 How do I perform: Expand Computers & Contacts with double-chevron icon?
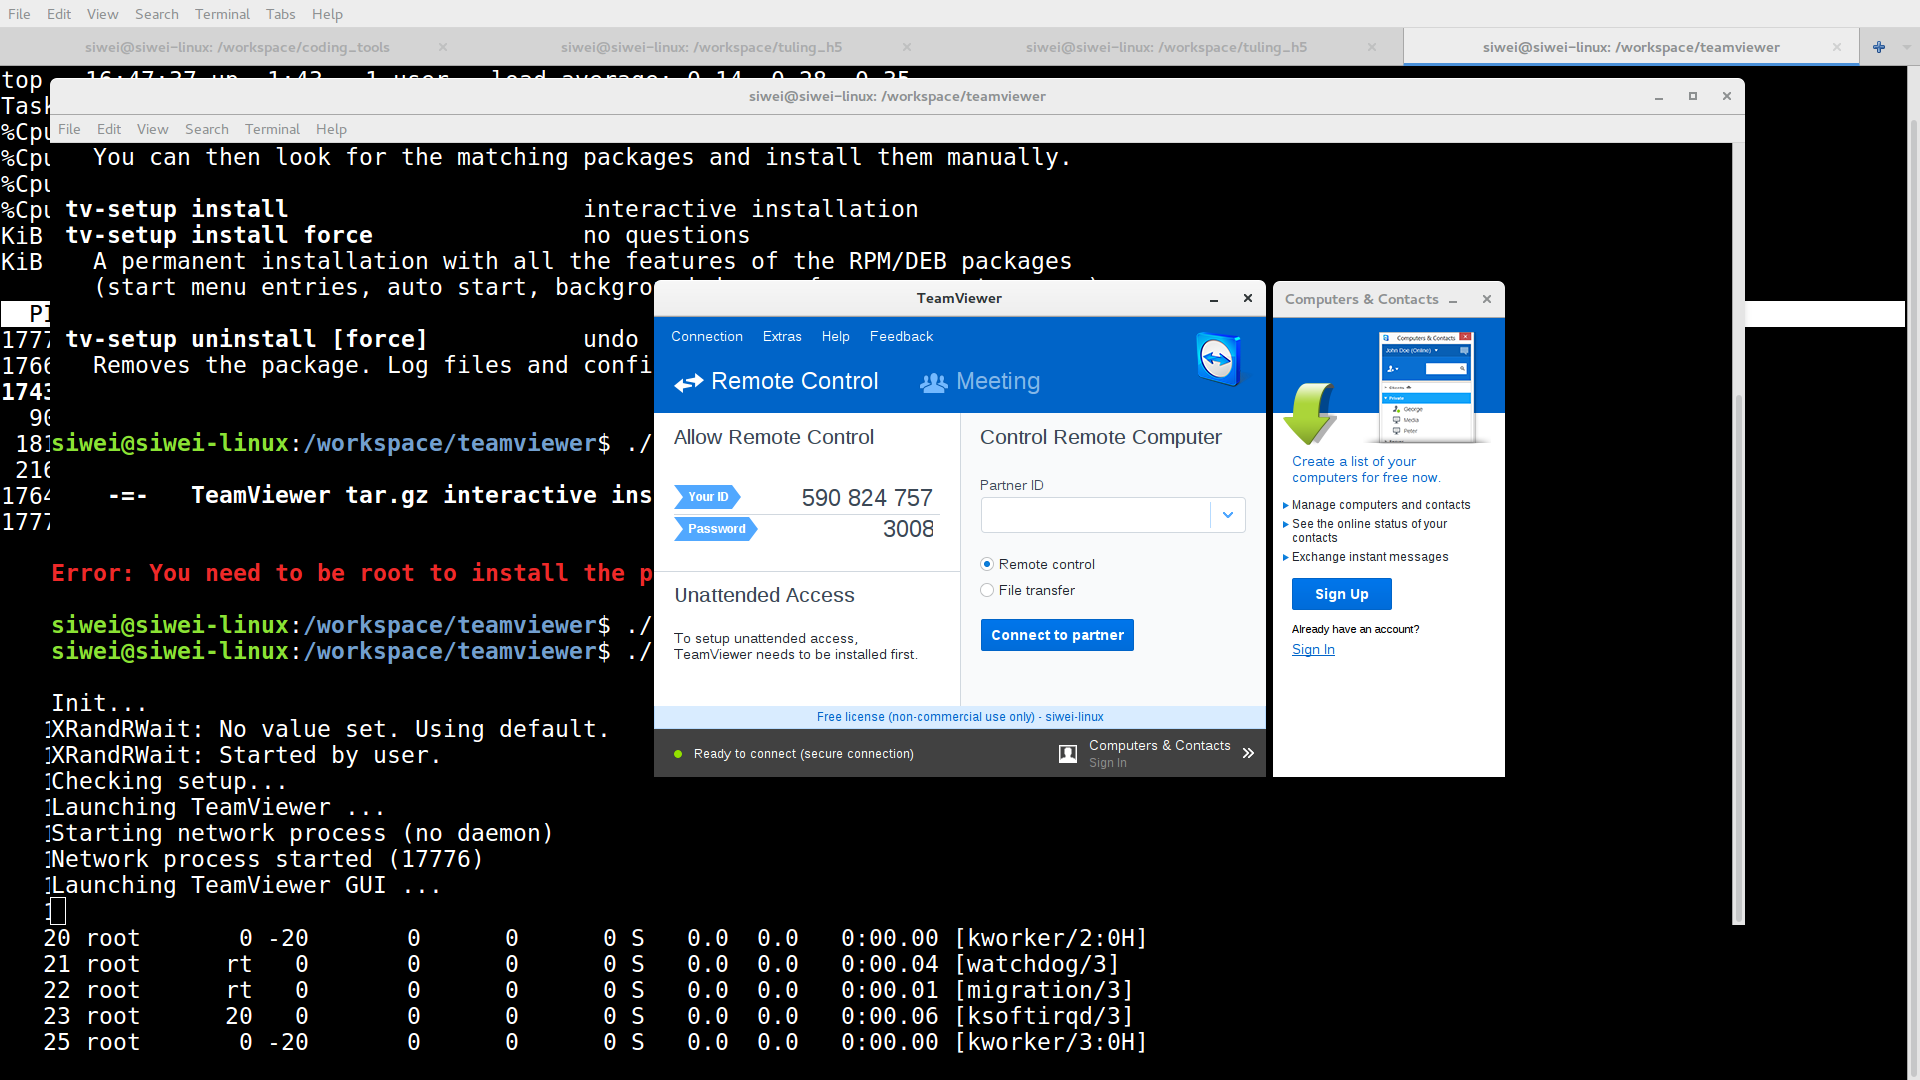click(x=1248, y=753)
